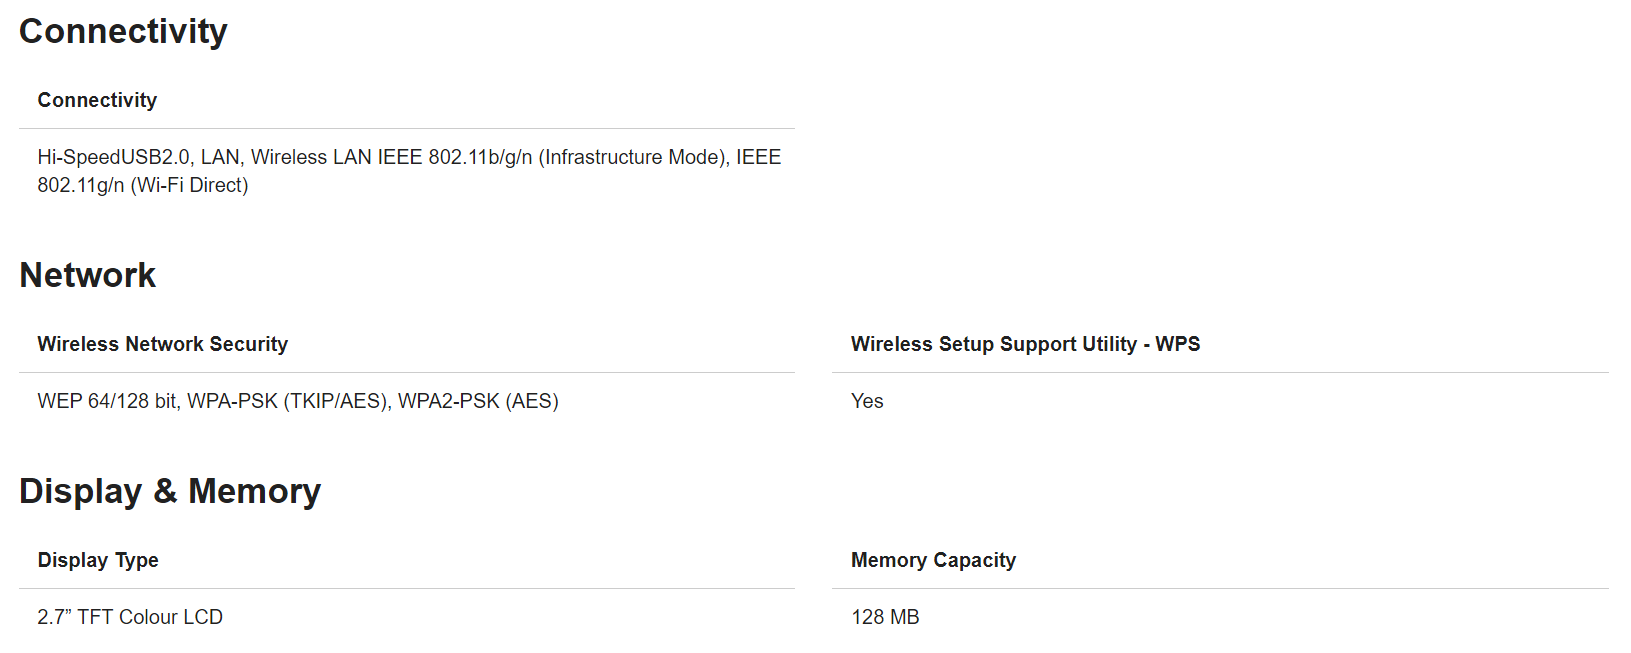Viewport: 1631px width, 653px height.
Task: Click the "(Infrastructure Mode)" text
Action: point(634,157)
